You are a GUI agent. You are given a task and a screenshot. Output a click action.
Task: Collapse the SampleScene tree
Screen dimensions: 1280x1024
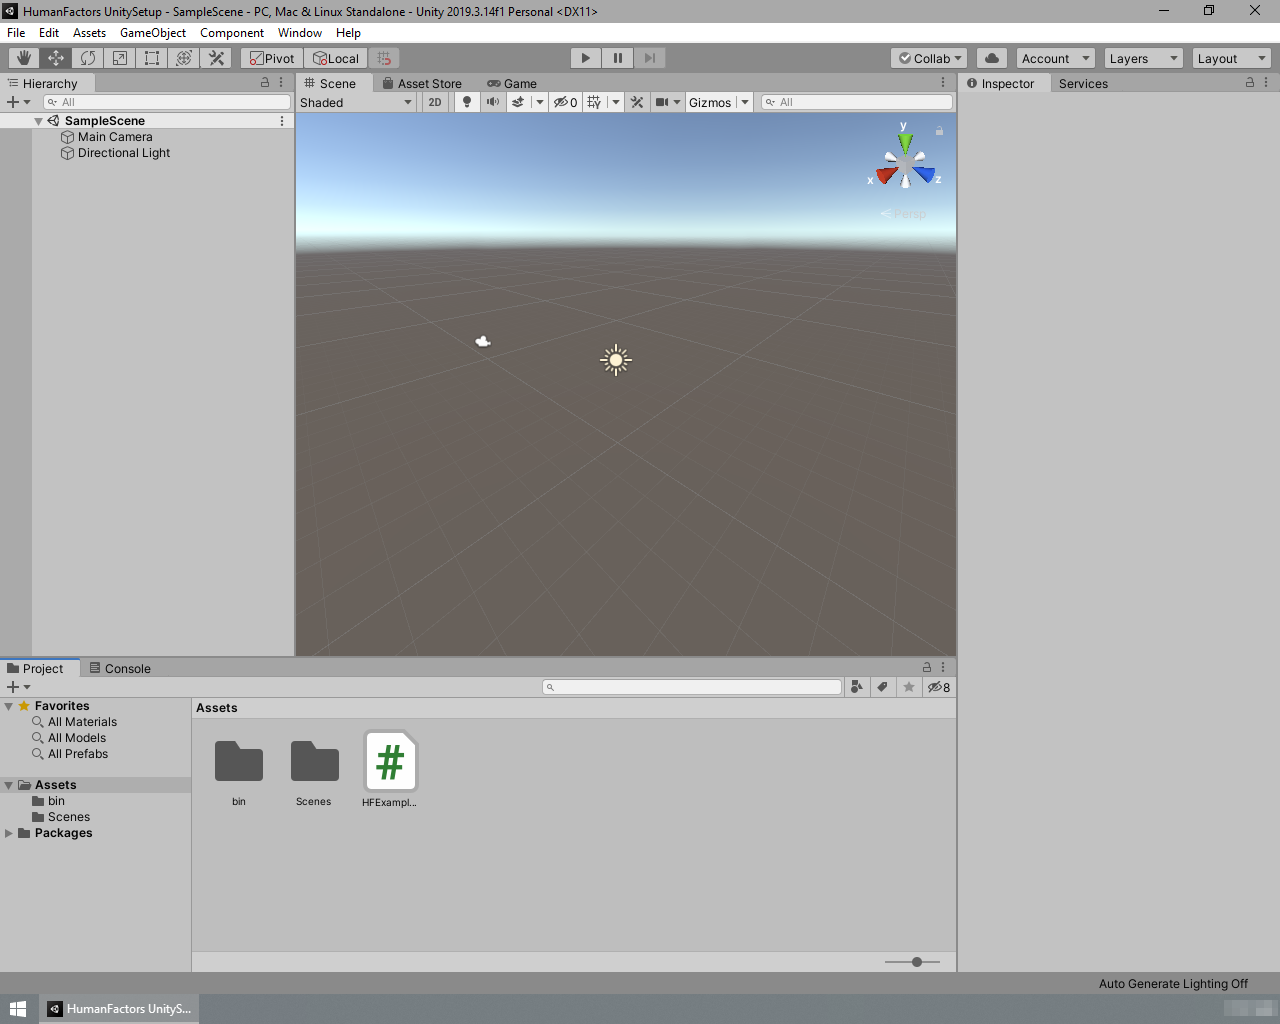tap(38, 121)
